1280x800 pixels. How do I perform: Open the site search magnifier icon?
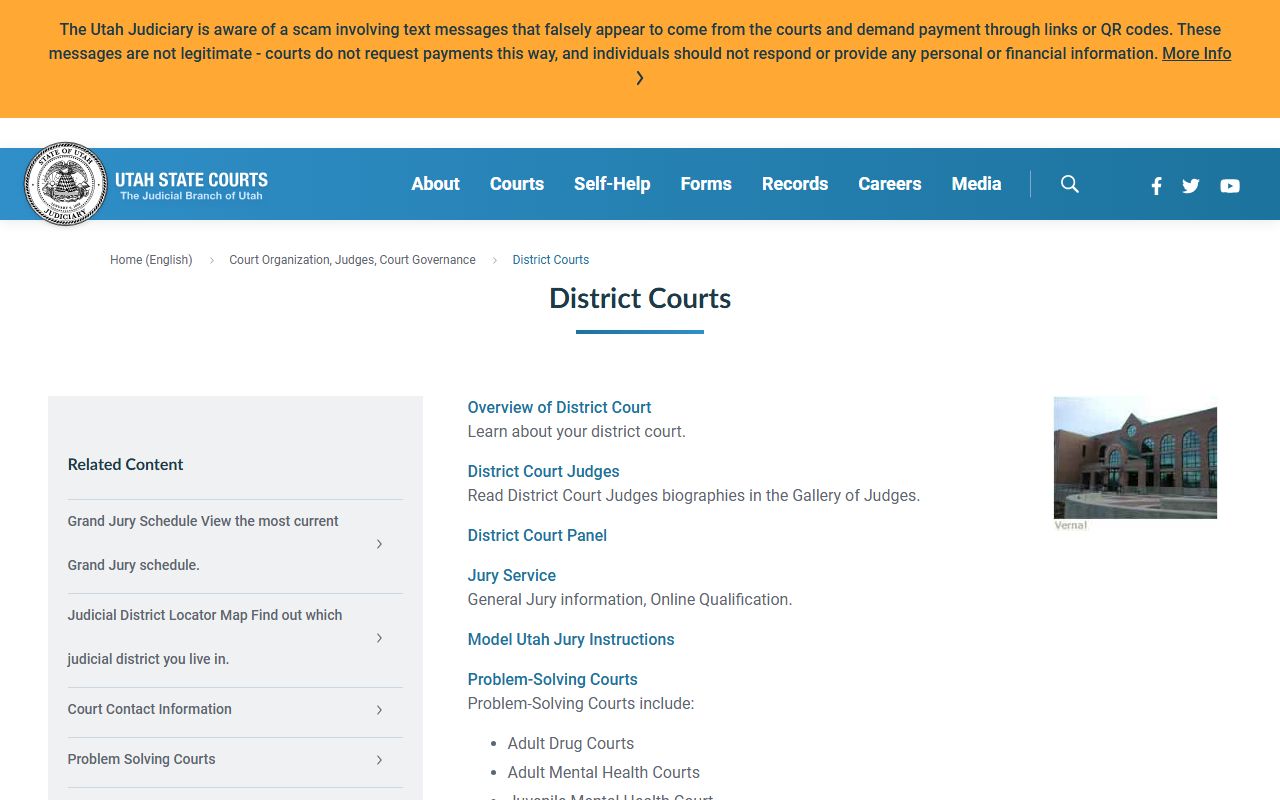(1070, 184)
